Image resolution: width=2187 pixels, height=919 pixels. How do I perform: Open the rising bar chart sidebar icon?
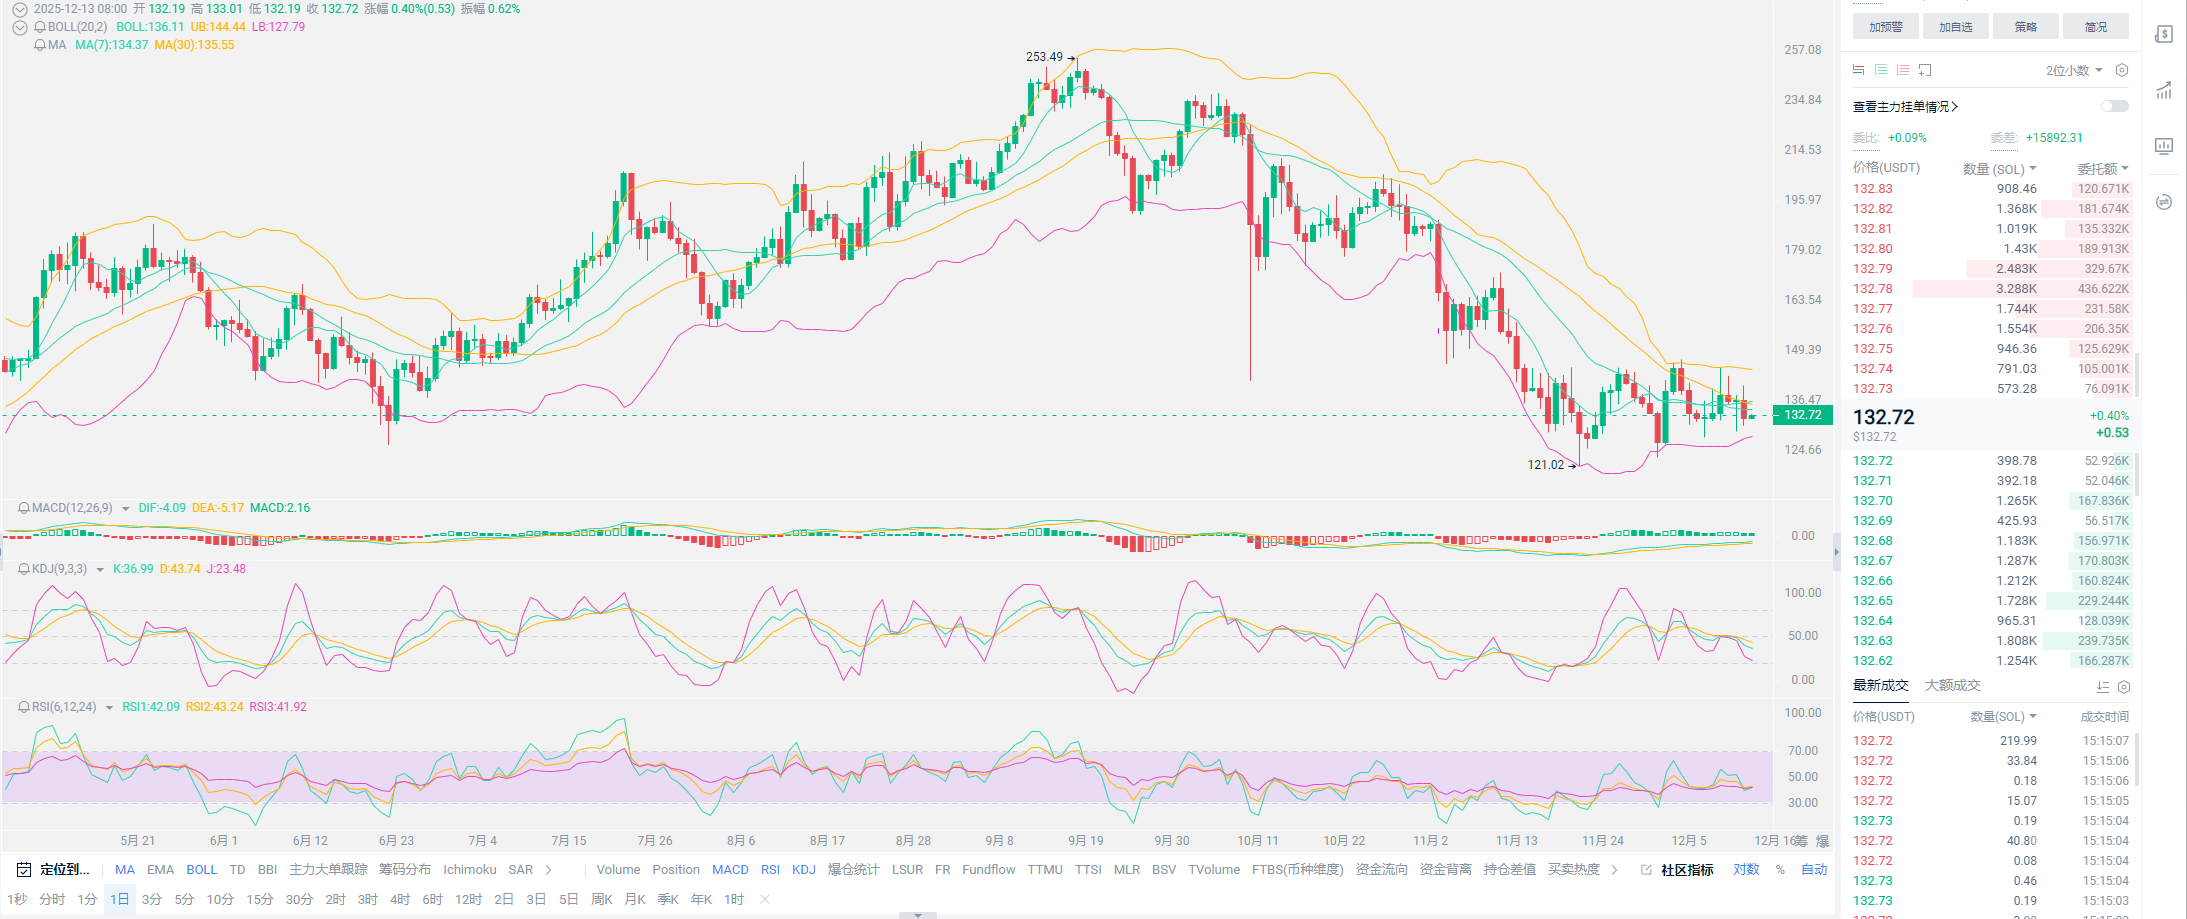(2164, 90)
